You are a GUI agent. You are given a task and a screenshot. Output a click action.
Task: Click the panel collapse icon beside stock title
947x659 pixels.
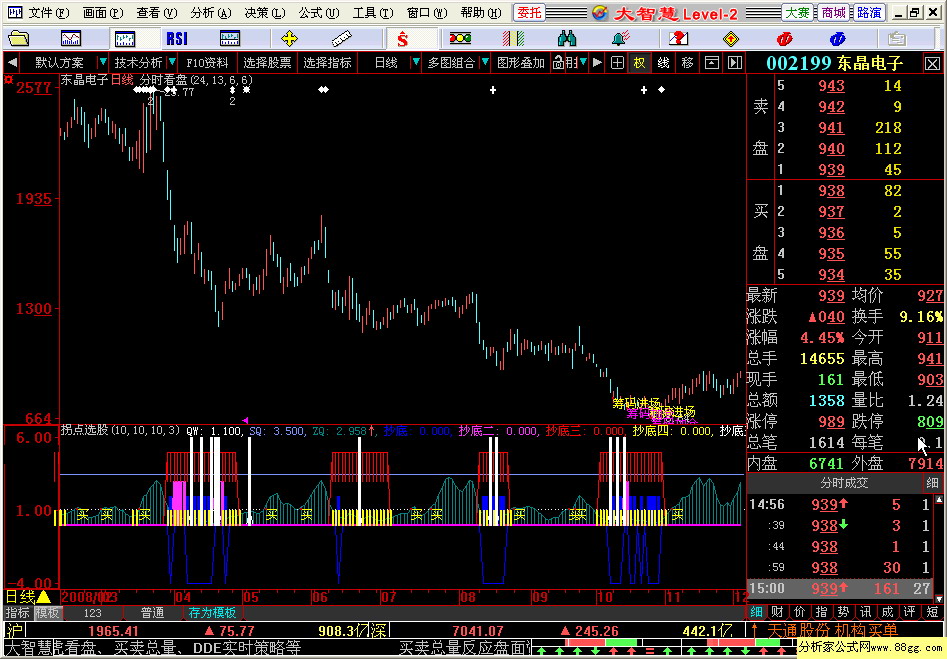click(x=735, y=62)
